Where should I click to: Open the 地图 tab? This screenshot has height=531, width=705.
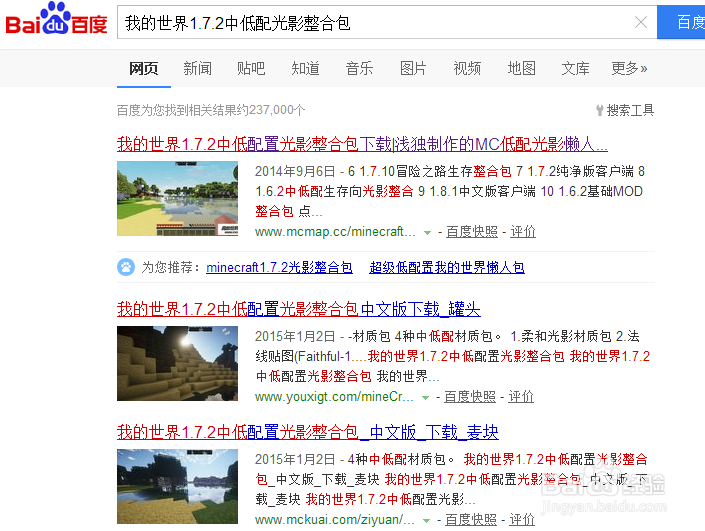522,68
